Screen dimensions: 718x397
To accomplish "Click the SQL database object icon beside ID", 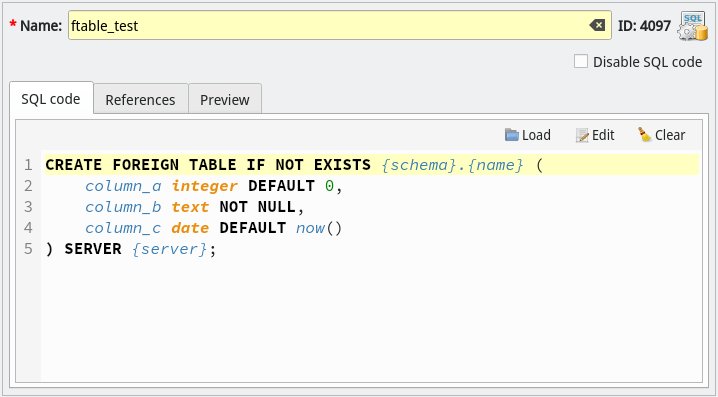I will pos(692,26).
